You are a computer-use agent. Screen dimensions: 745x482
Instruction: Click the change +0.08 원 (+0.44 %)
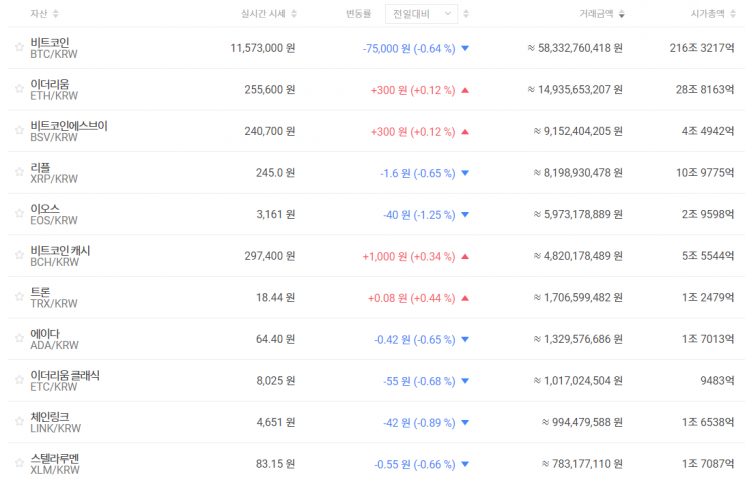(x=411, y=298)
